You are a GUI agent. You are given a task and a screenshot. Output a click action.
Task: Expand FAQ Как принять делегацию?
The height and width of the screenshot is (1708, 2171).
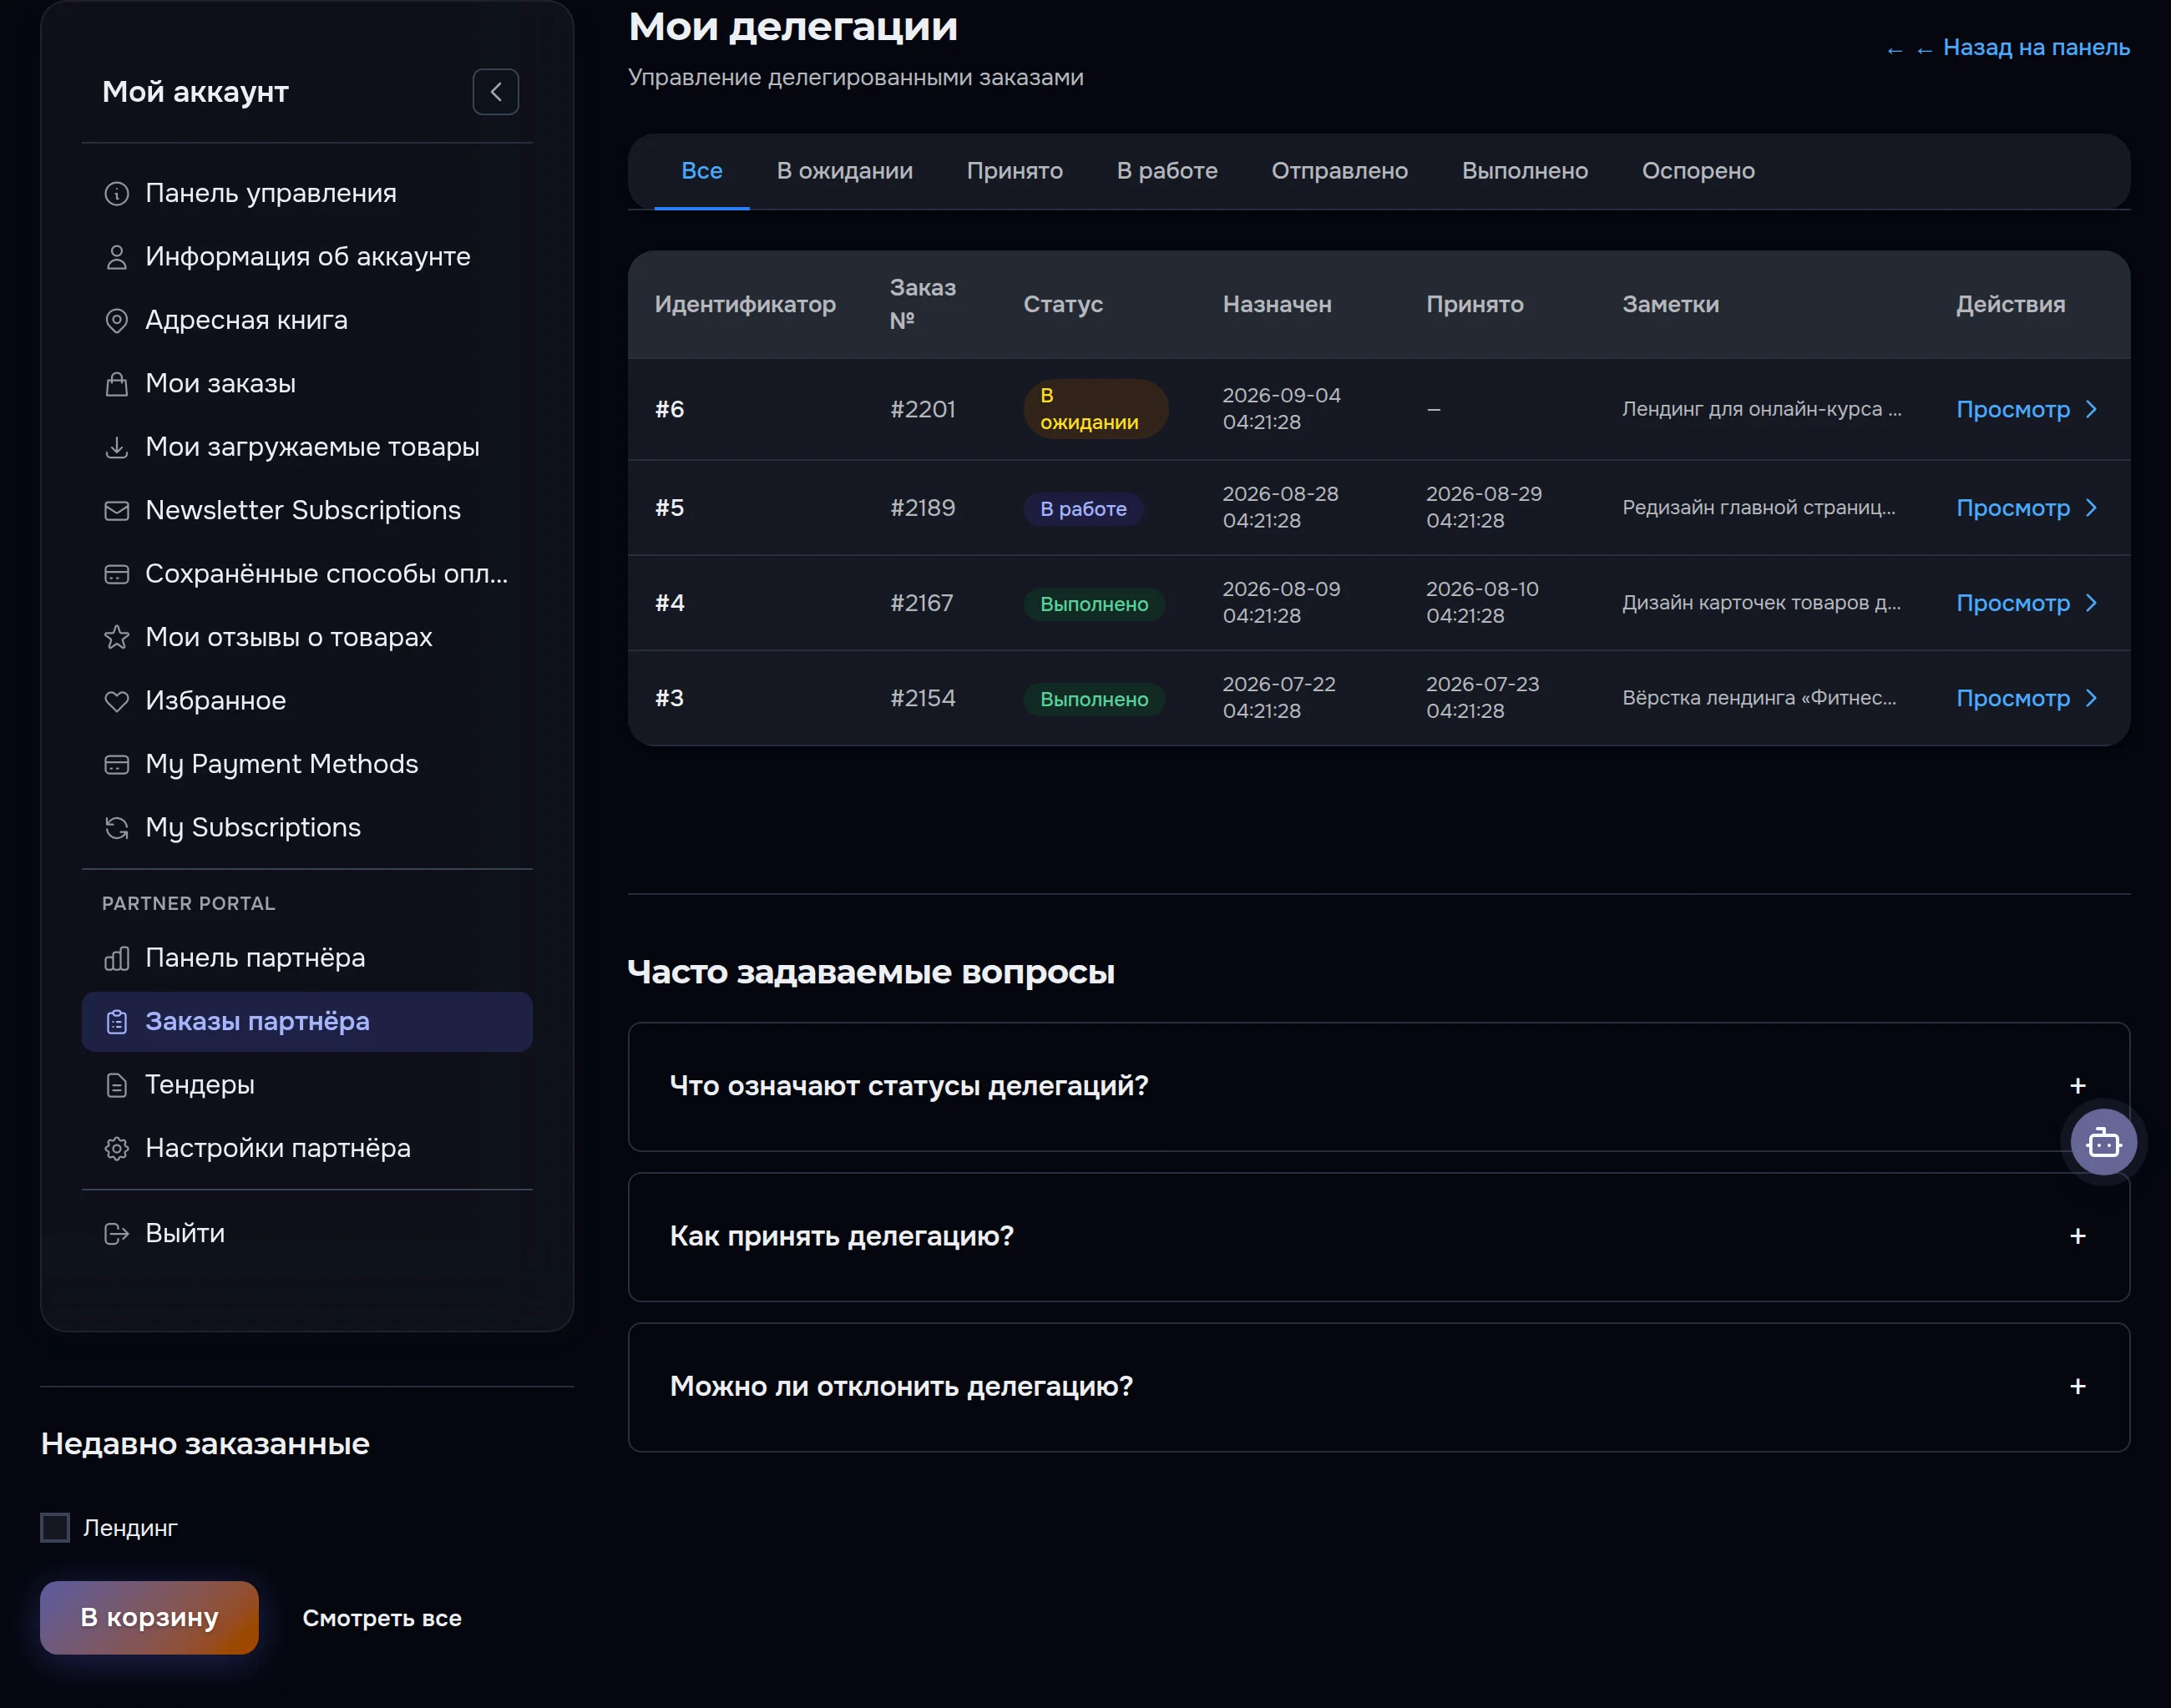tap(1378, 1237)
